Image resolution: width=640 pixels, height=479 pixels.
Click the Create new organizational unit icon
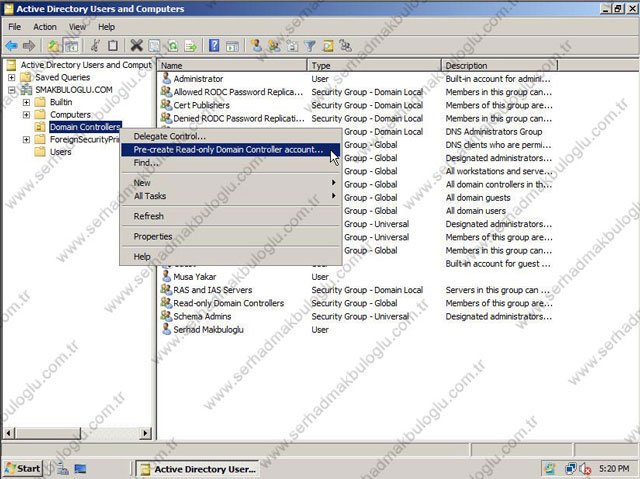point(292,46)
